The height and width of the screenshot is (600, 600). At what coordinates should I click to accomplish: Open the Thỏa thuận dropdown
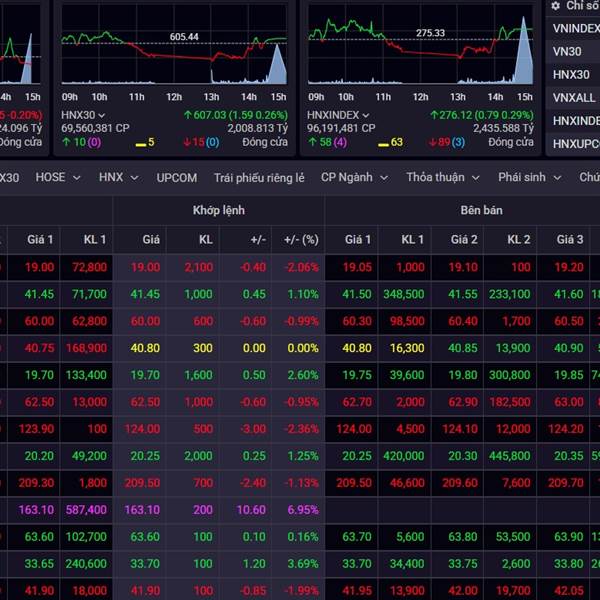[x=443, y=177]
